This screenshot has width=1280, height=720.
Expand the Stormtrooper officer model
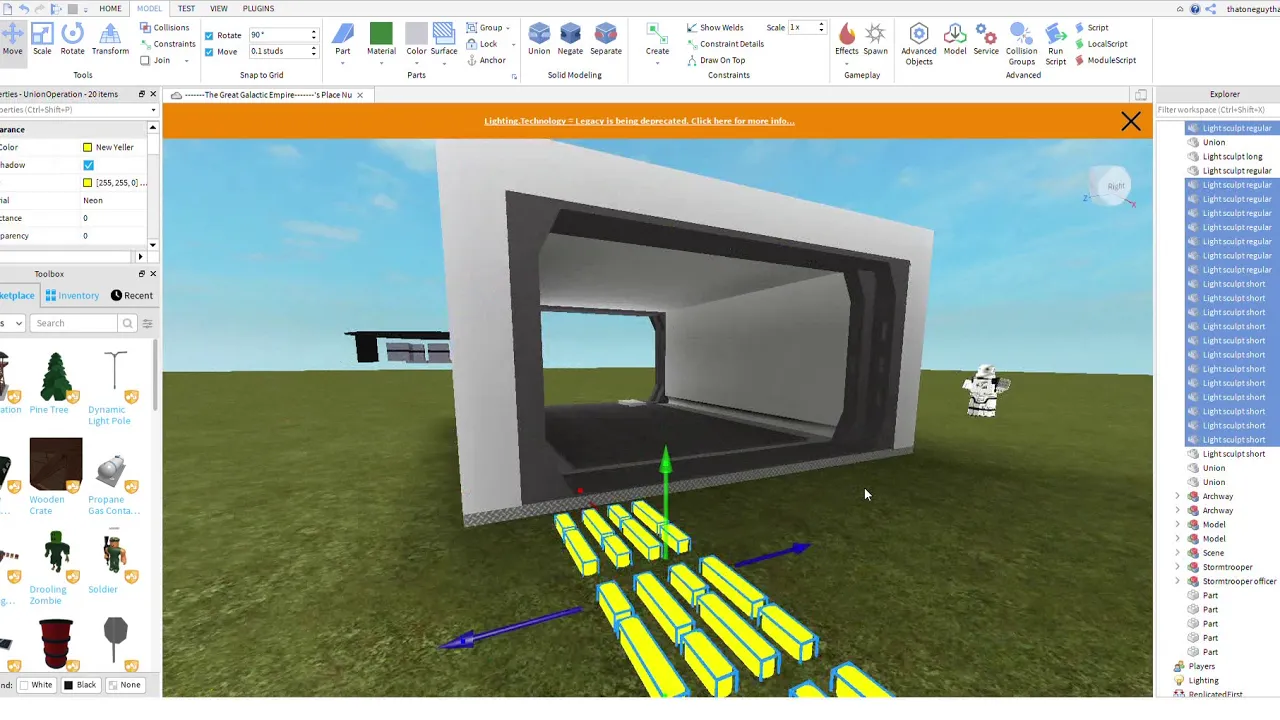click(x=1178, y=581)
